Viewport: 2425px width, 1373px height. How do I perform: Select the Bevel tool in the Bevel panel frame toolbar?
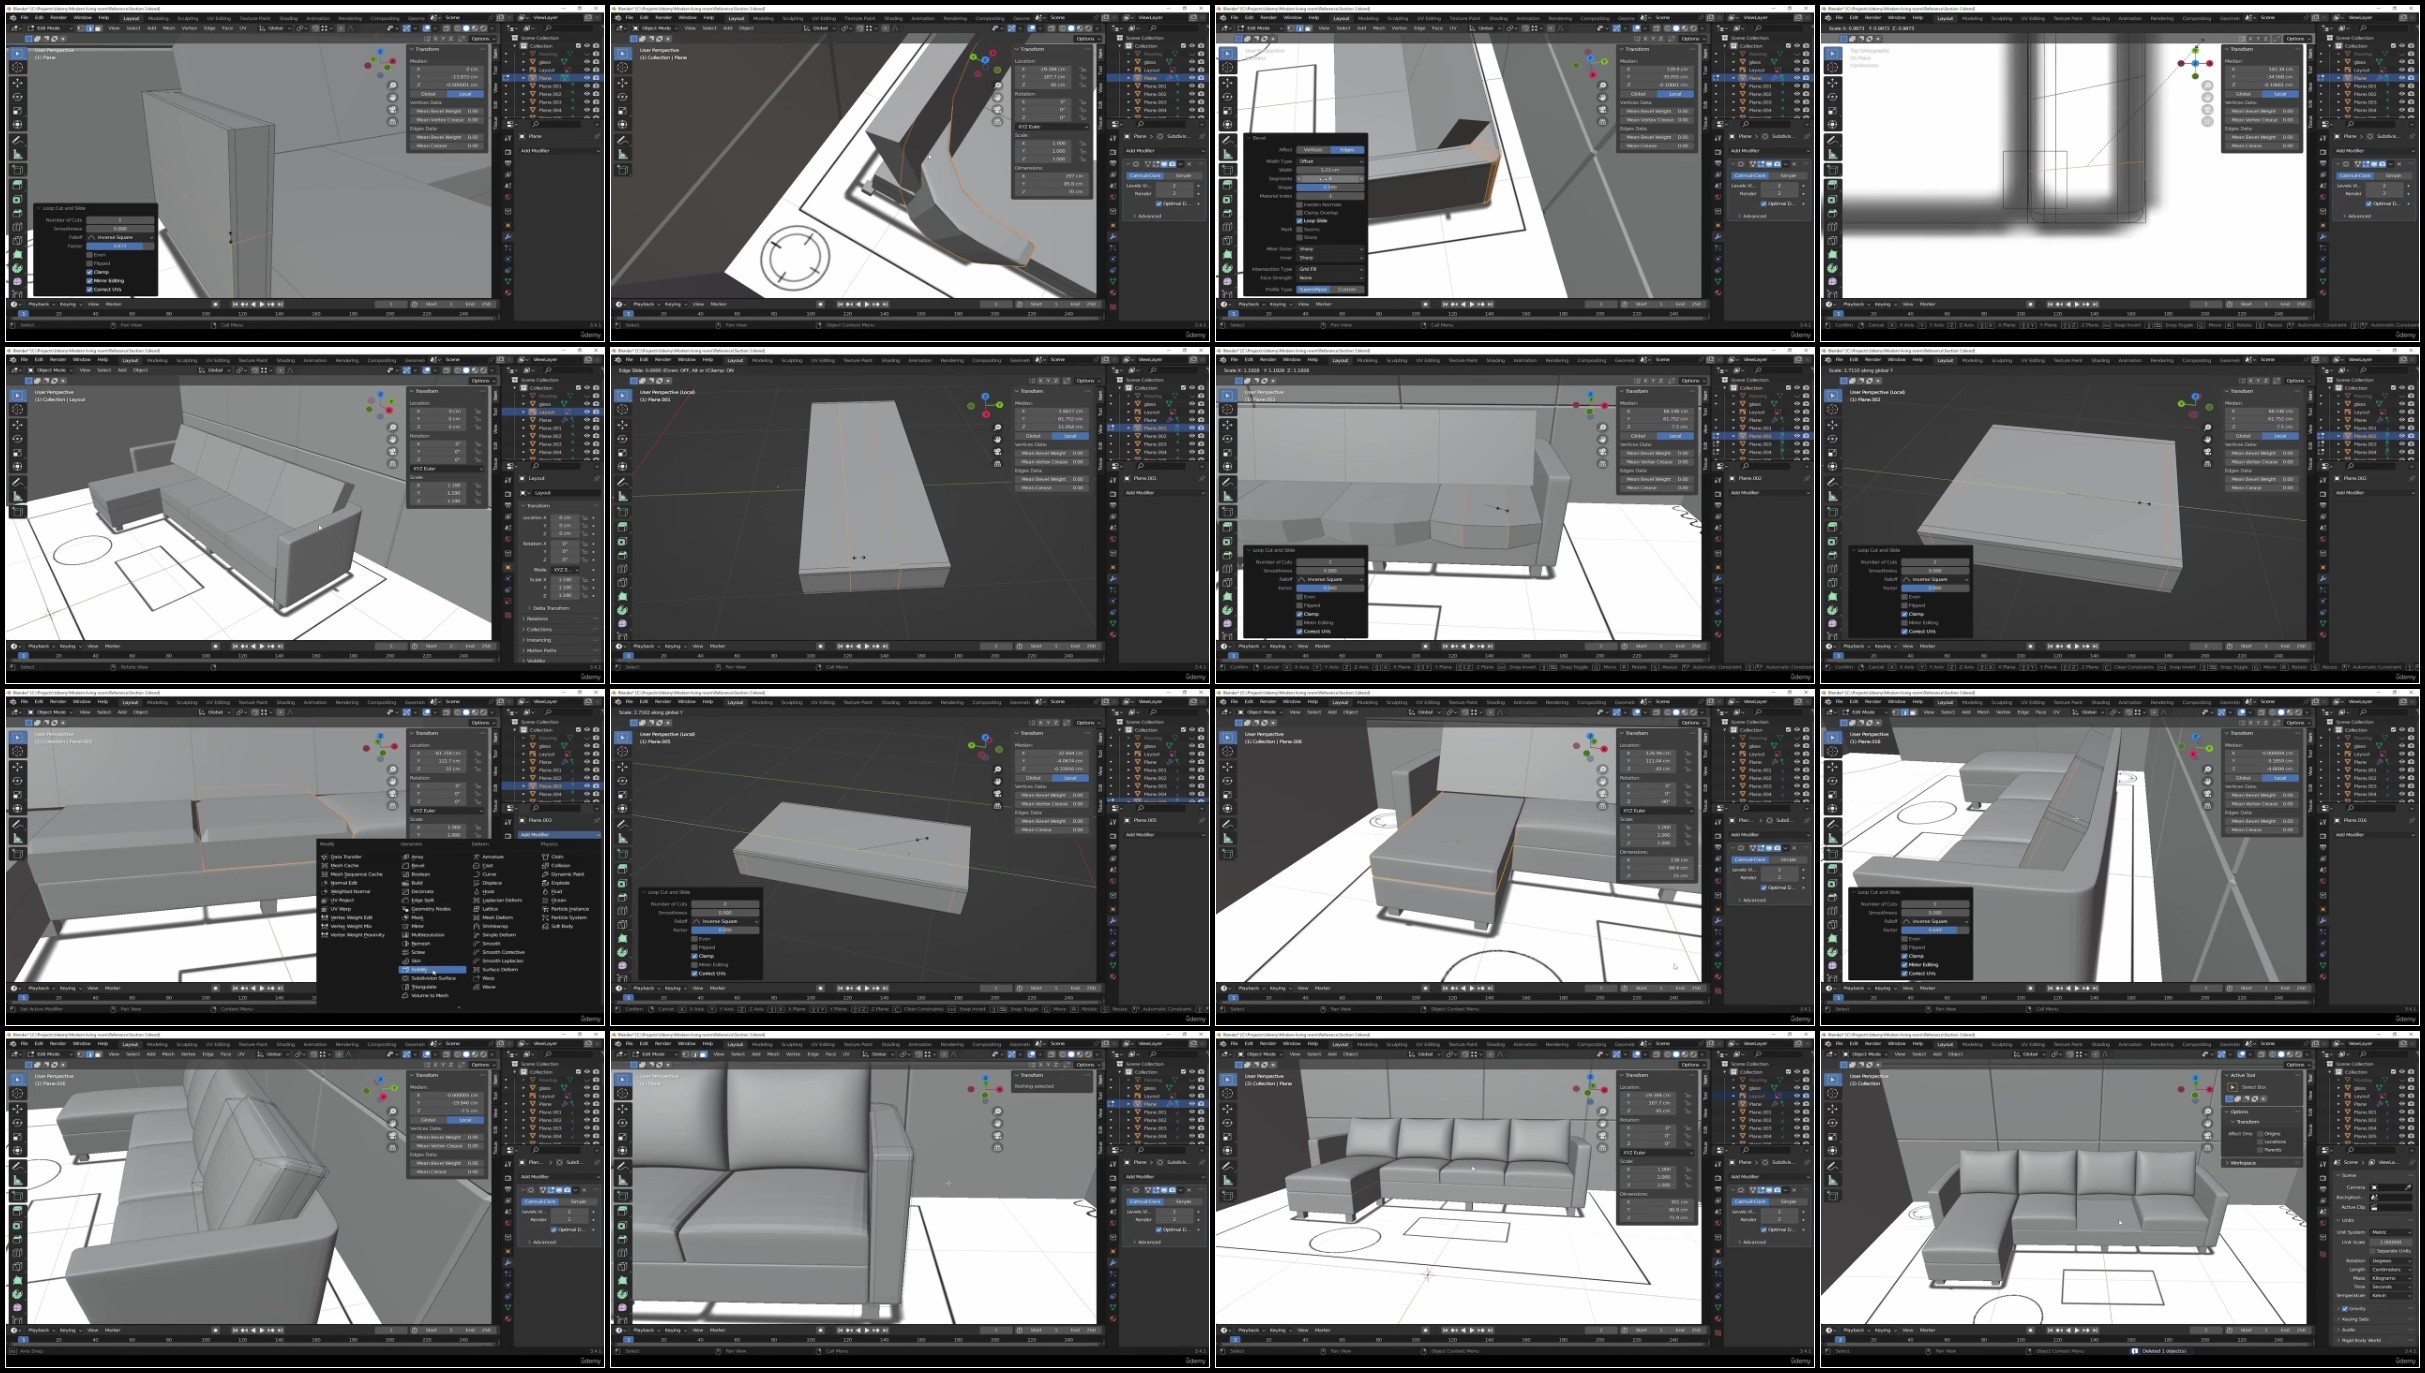click(x=1227, y=213)
